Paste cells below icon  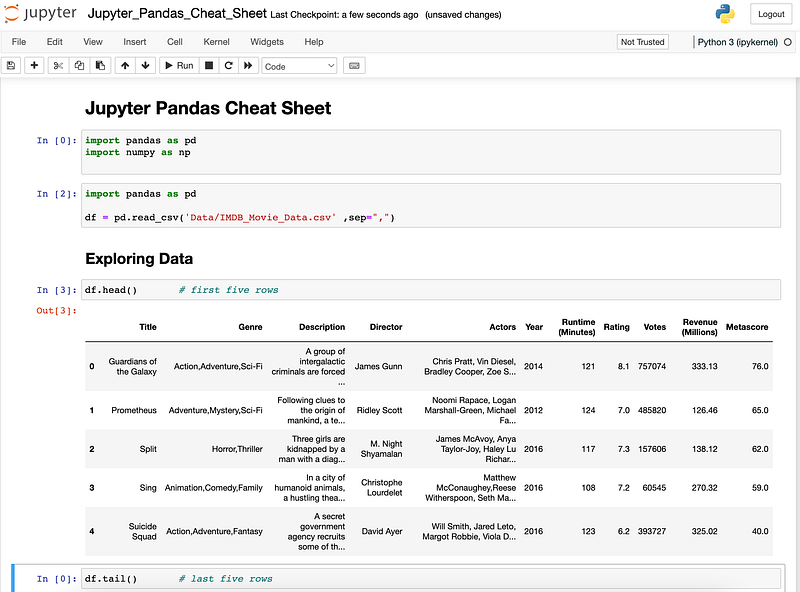101,66
